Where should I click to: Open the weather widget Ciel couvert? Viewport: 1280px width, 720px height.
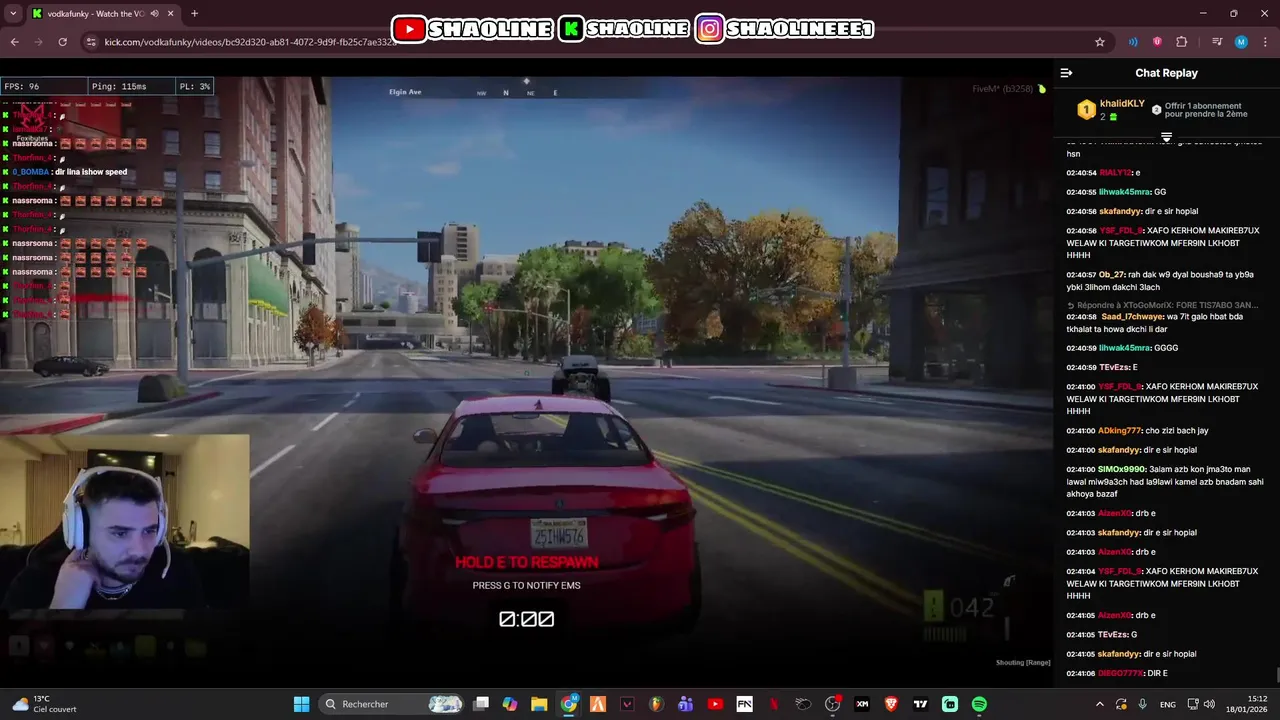[x=45, y=704]
